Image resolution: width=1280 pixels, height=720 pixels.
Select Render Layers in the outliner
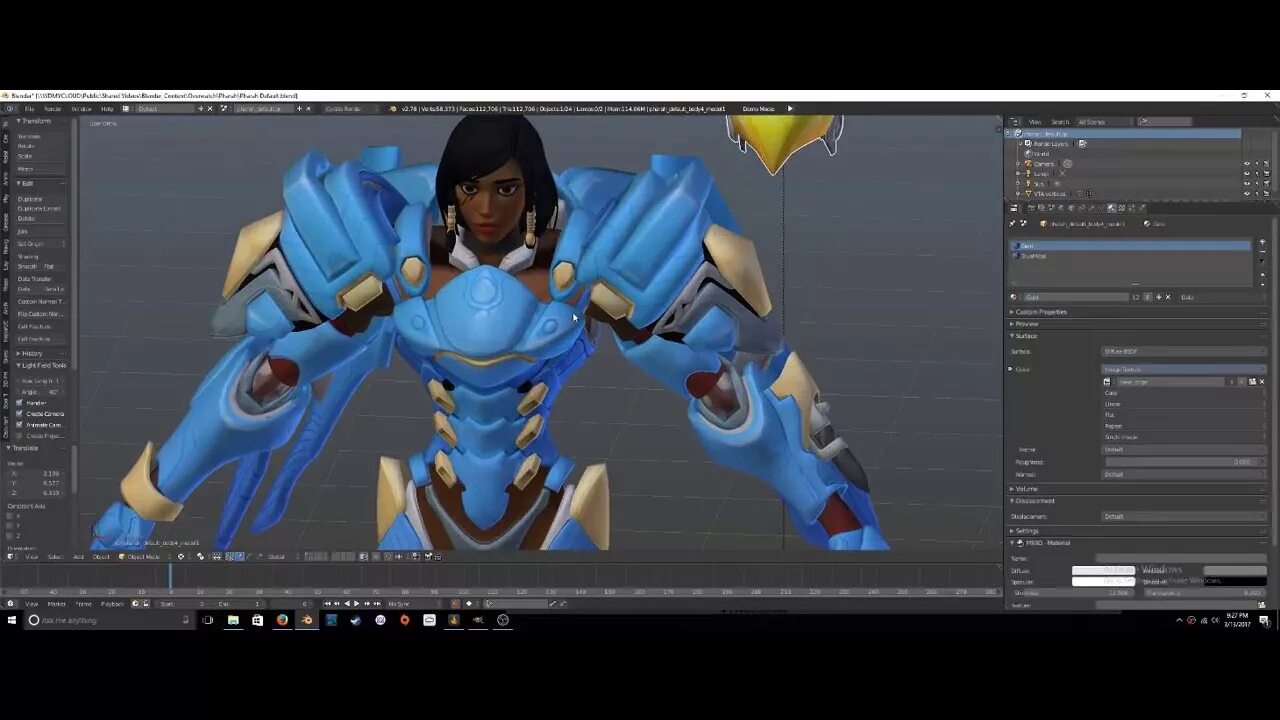click(x=1050, y=144)
